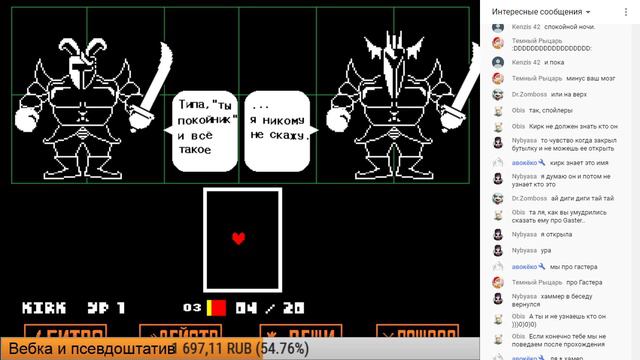Click chat text 'спокойной ночи.'
Image resolution: width=640 pixels, height=360 pixels.
570,27
